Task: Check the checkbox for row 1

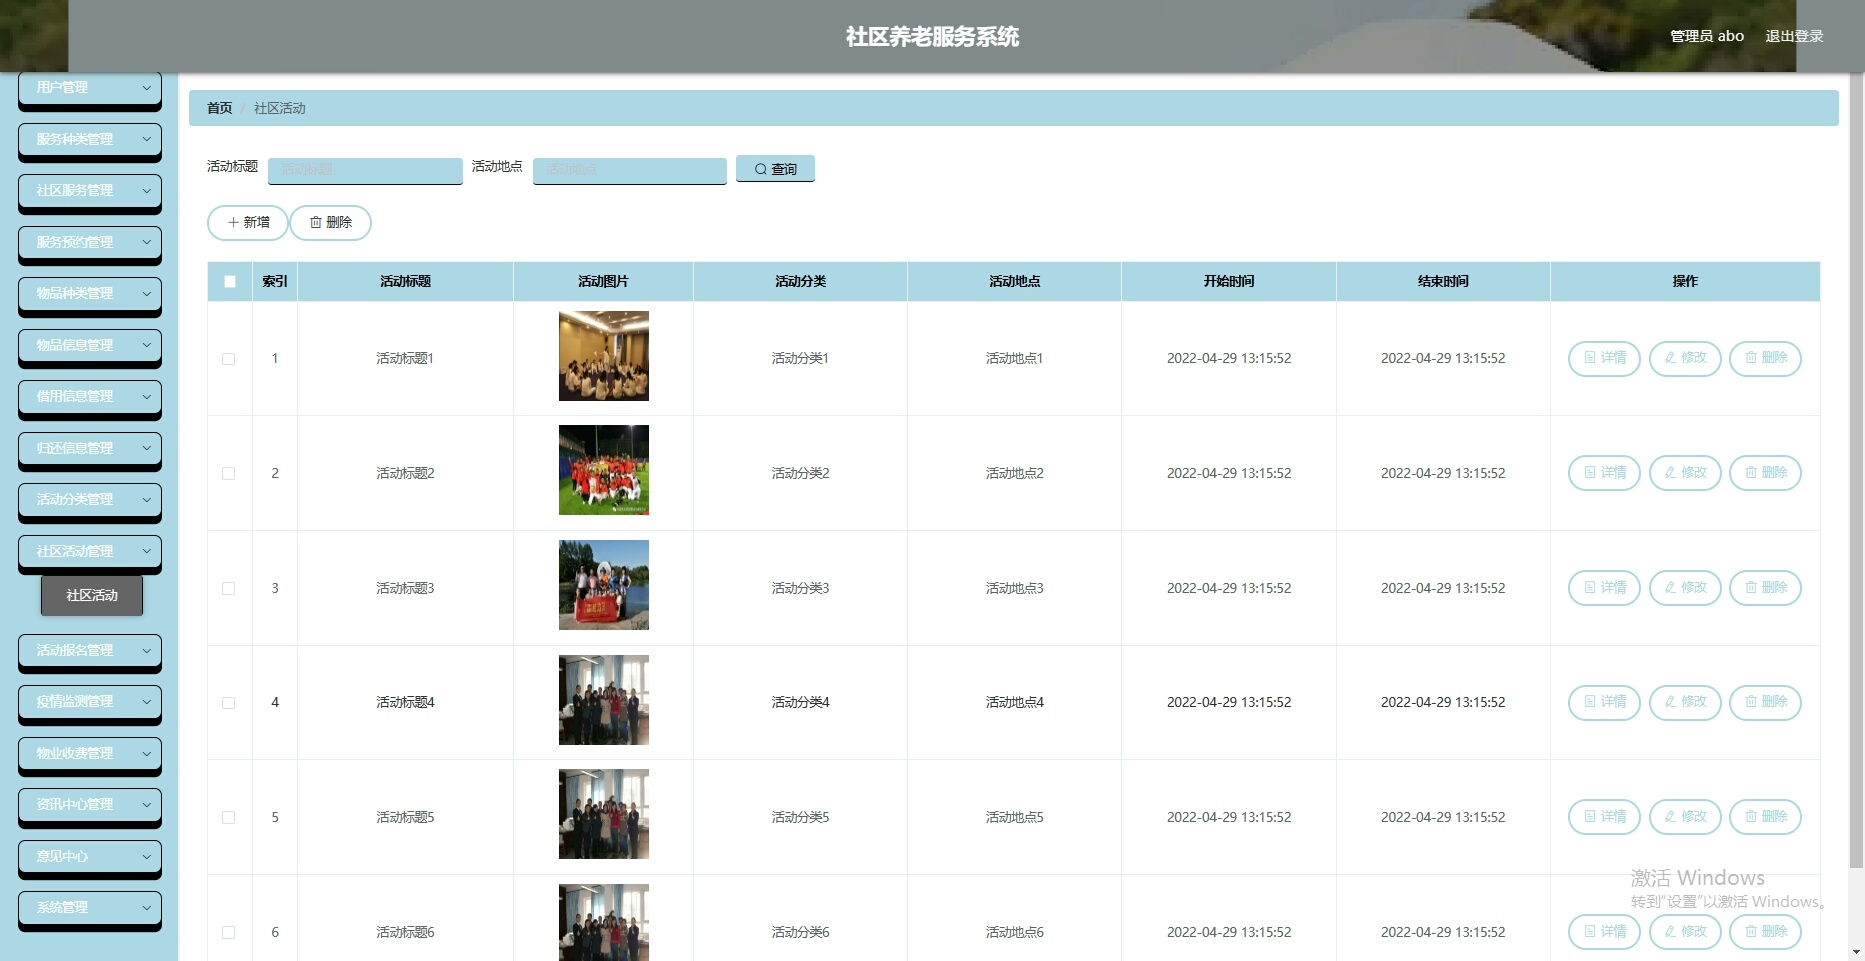Action: click(229, 359)
